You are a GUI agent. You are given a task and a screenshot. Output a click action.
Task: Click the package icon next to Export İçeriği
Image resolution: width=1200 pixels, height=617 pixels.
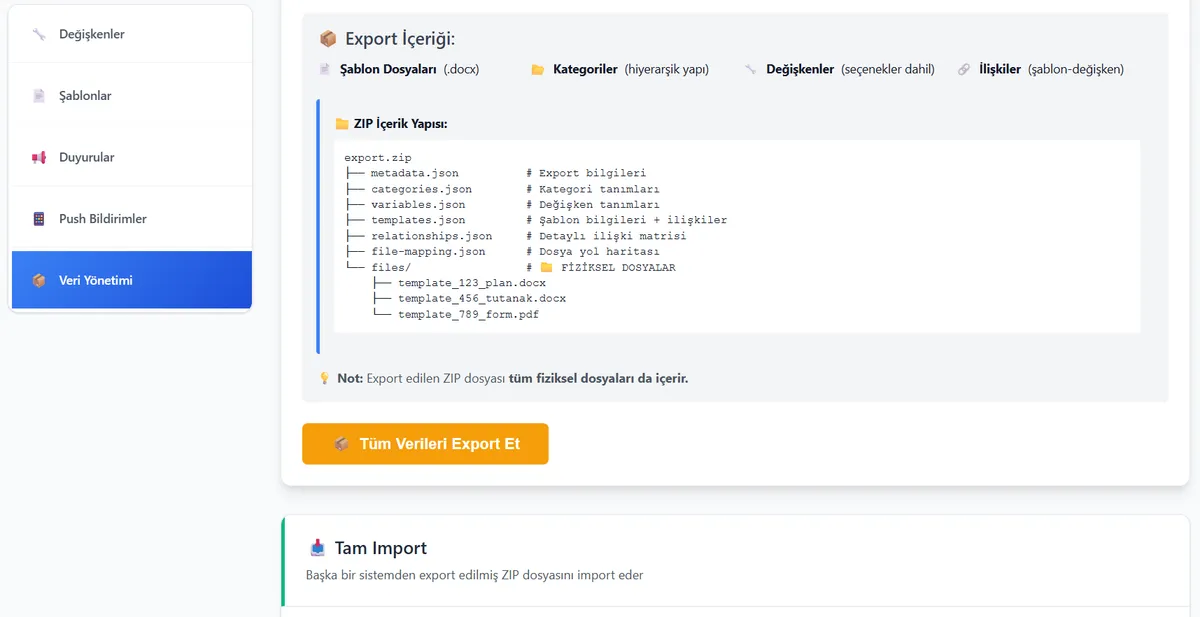(x=328, y=39)
